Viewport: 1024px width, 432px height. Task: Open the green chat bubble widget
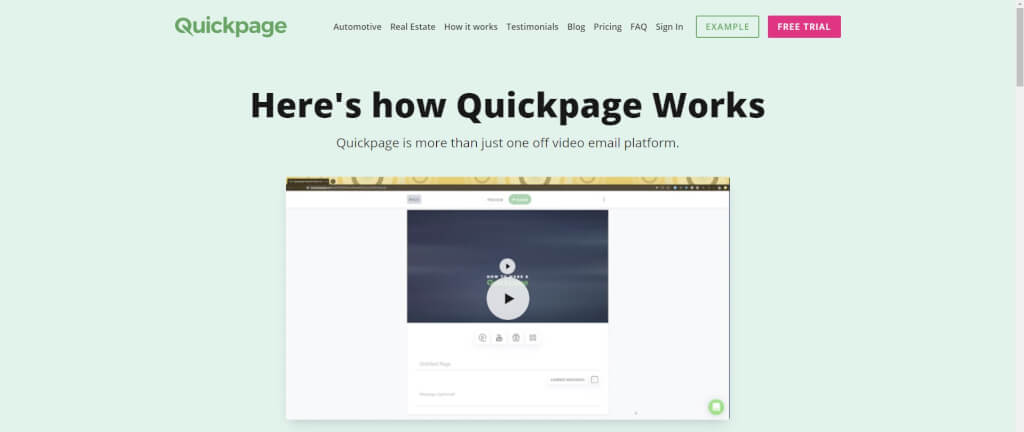pyautogui.click(x=716, y=407)
